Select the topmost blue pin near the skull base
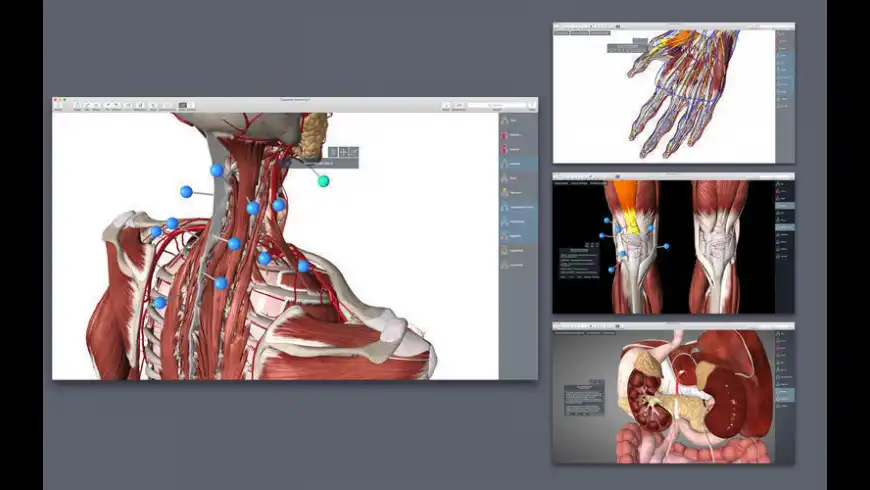Image resolution: width=870 pixels, height=490 pixels. tap(216, 170)
